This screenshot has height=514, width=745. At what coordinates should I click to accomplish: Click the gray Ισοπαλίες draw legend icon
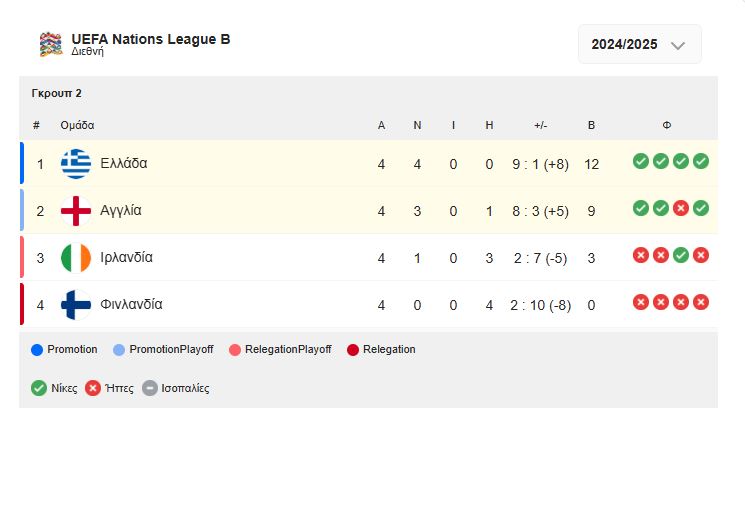pos(150,388)
